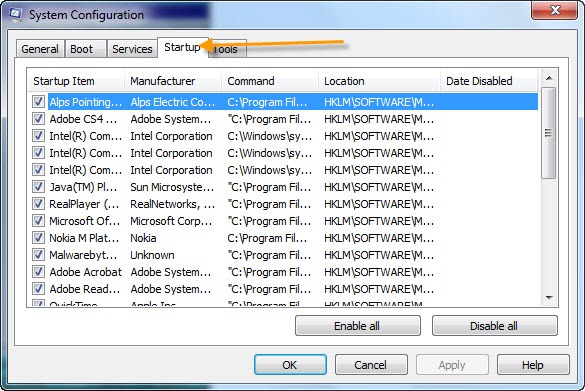585x391 pixels.
Task: Uncheck the Adobe Read... startup checkbox
Action: (x=38, y=289)
